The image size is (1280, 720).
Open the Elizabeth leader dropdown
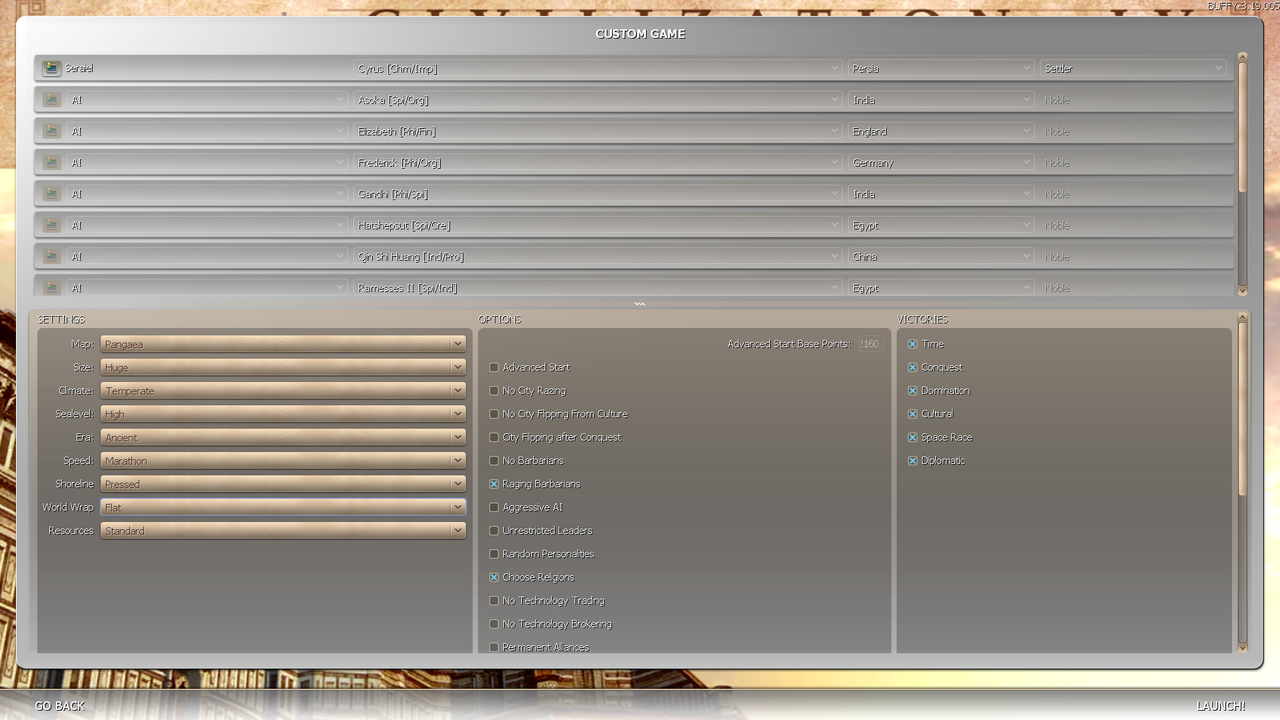598,131
